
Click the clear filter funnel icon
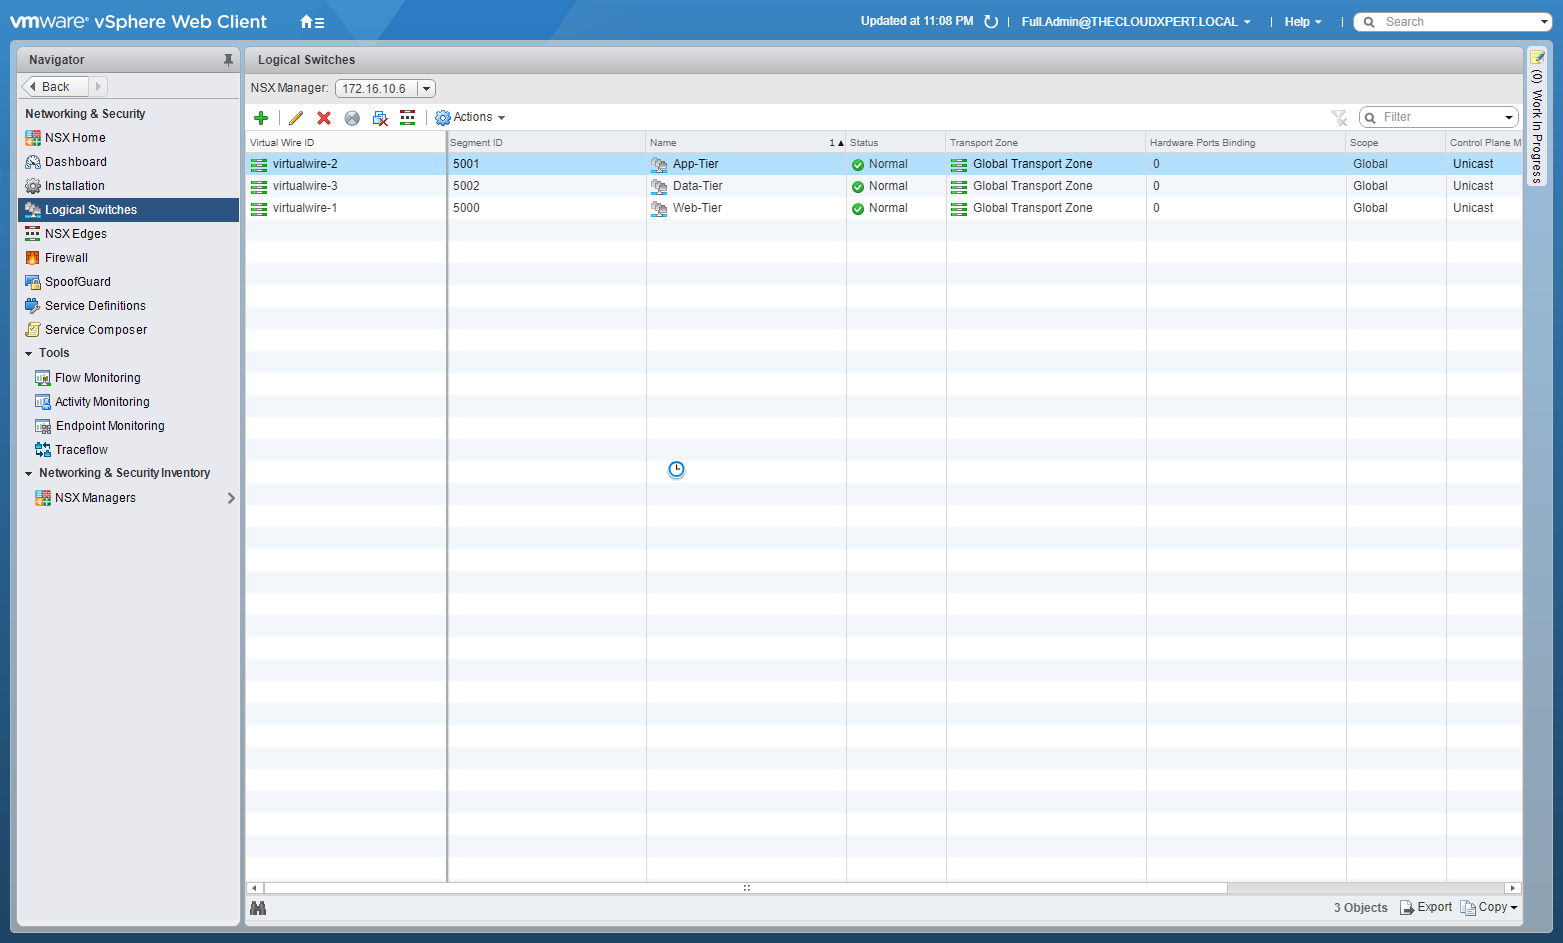[x=1339, y=118]
